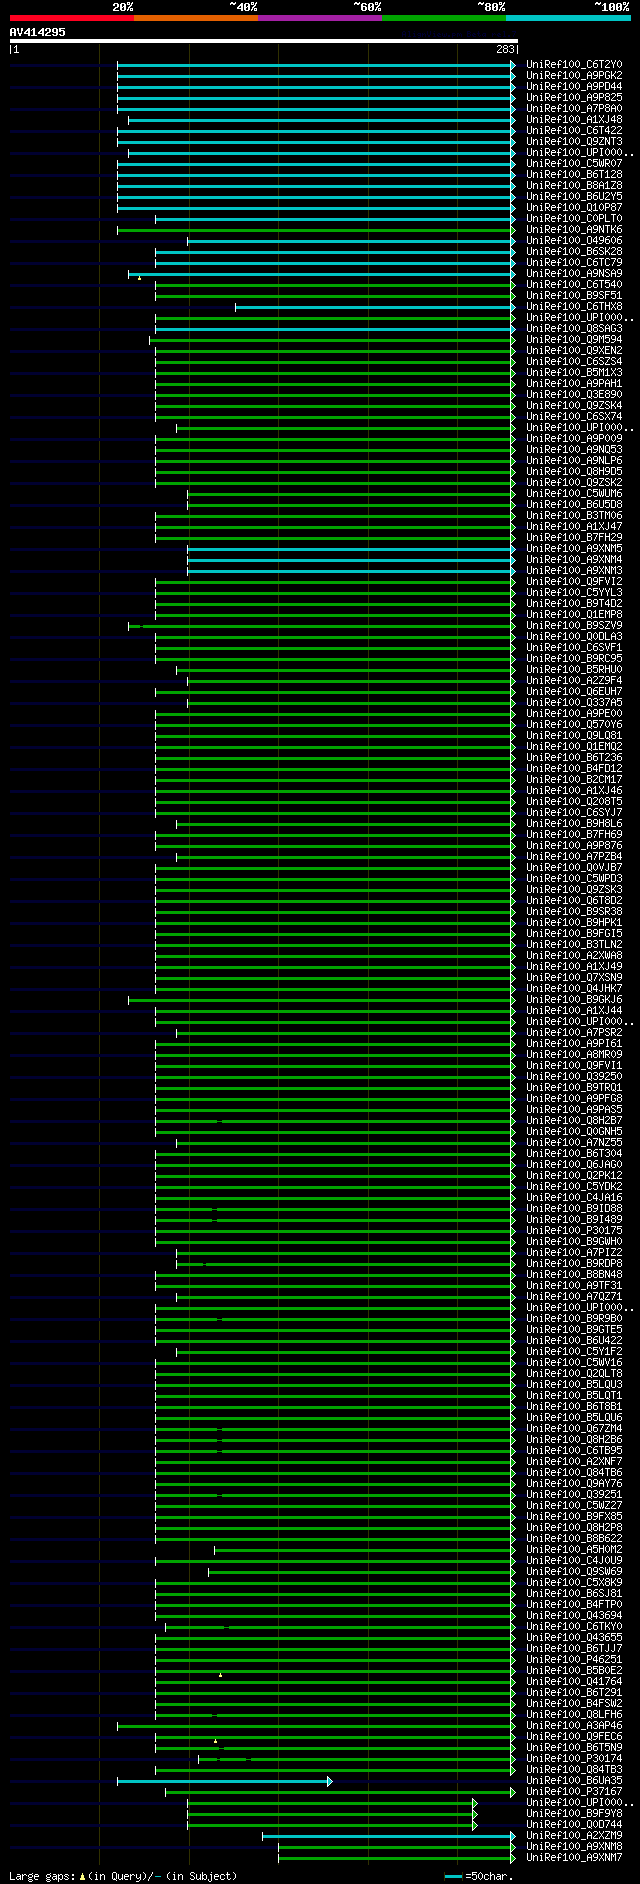Select hit label UniRef100_Q0D744

coord(574,1825)
